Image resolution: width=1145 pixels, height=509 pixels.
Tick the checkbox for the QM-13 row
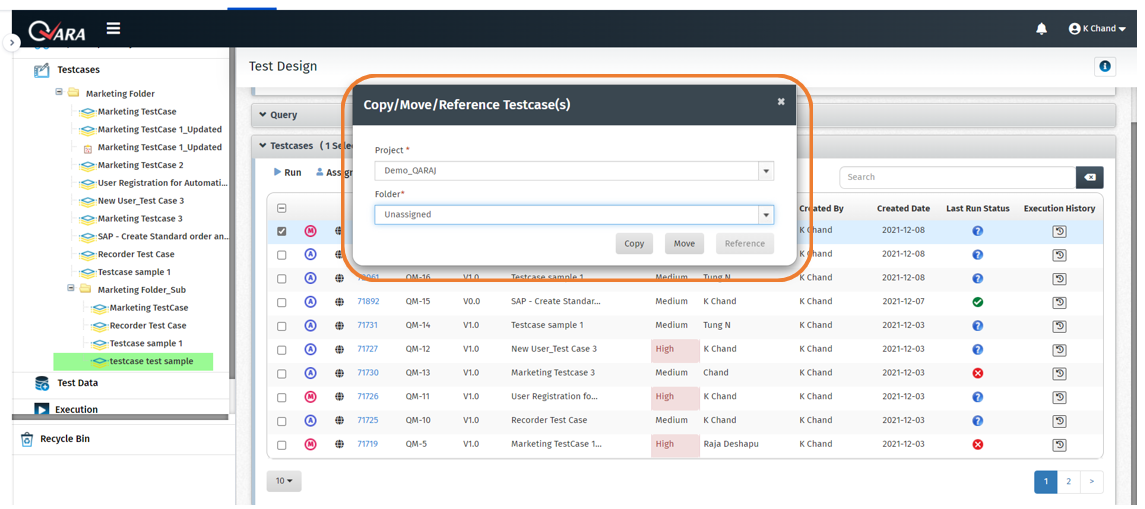[281, 373]
